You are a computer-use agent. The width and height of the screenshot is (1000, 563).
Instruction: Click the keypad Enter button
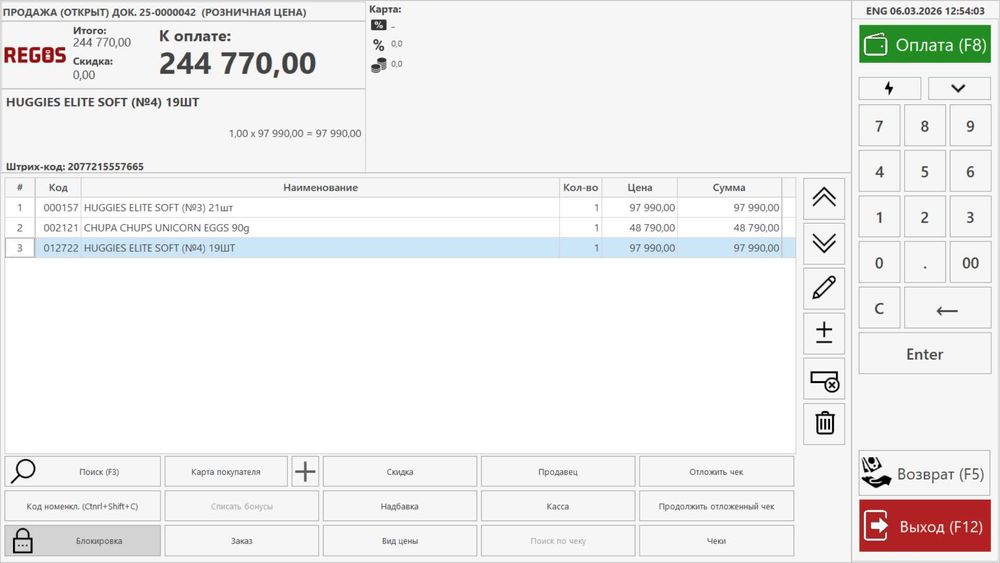(x=925, y=354)
